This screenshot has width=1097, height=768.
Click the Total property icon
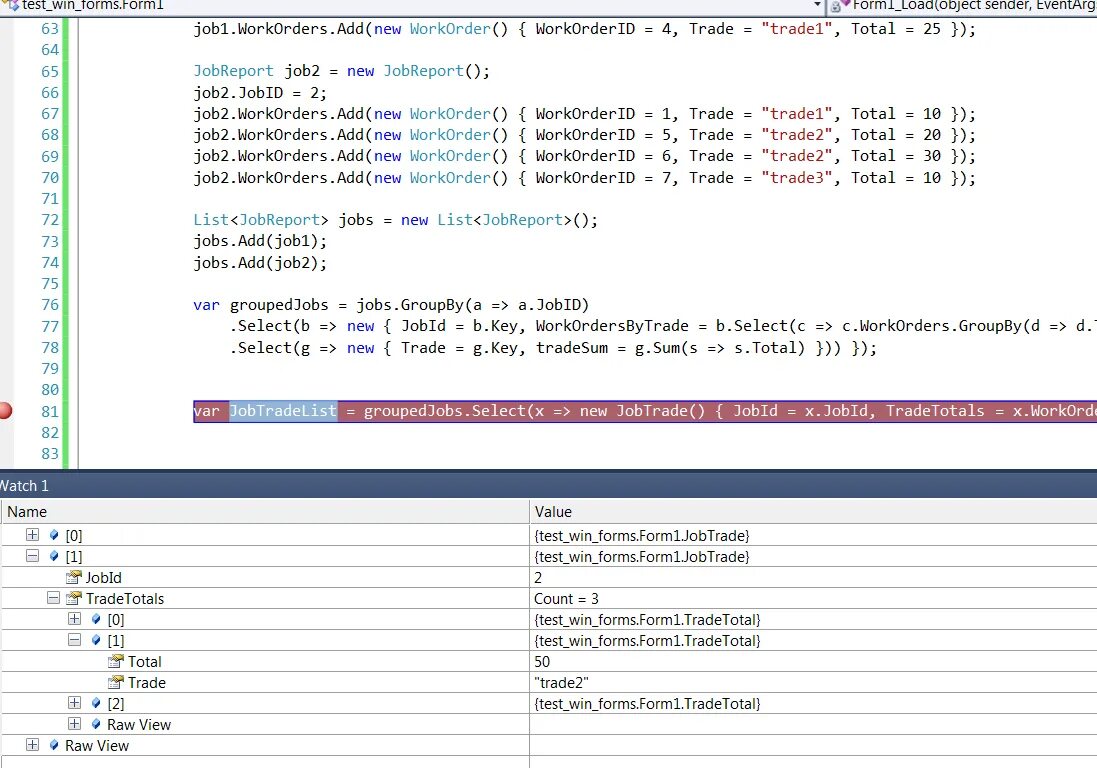point(115,661)
